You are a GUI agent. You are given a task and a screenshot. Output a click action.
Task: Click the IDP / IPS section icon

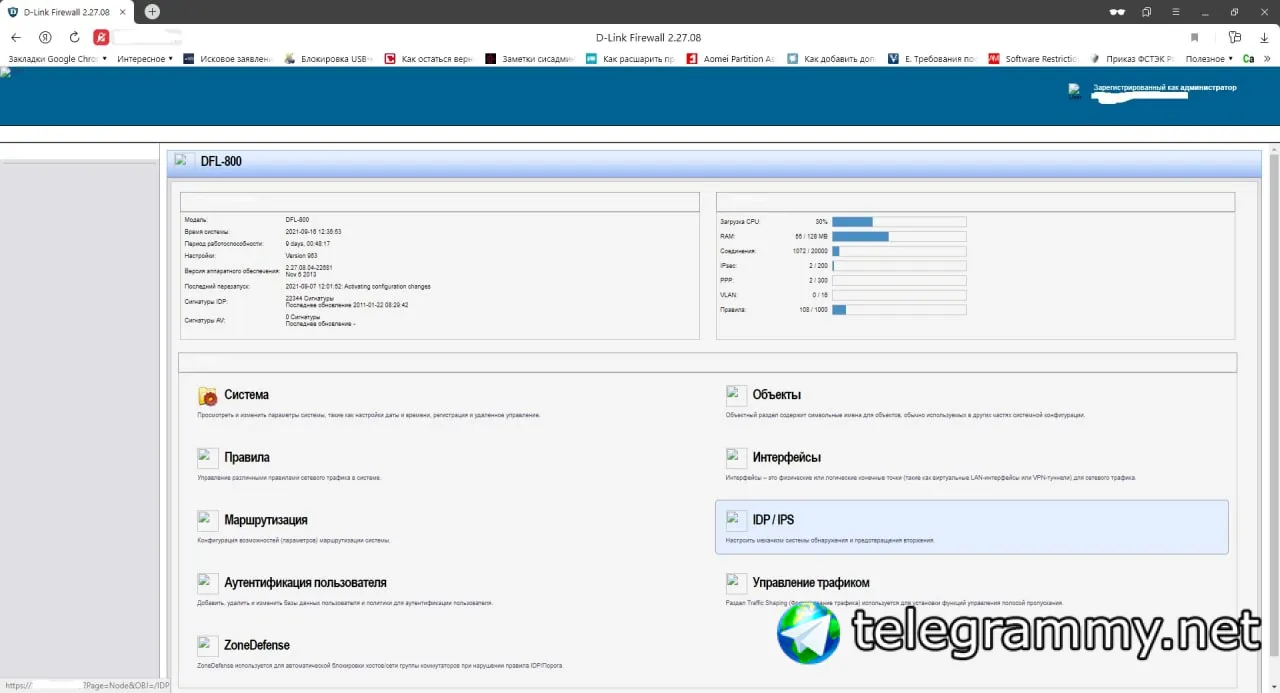(736, 520)
